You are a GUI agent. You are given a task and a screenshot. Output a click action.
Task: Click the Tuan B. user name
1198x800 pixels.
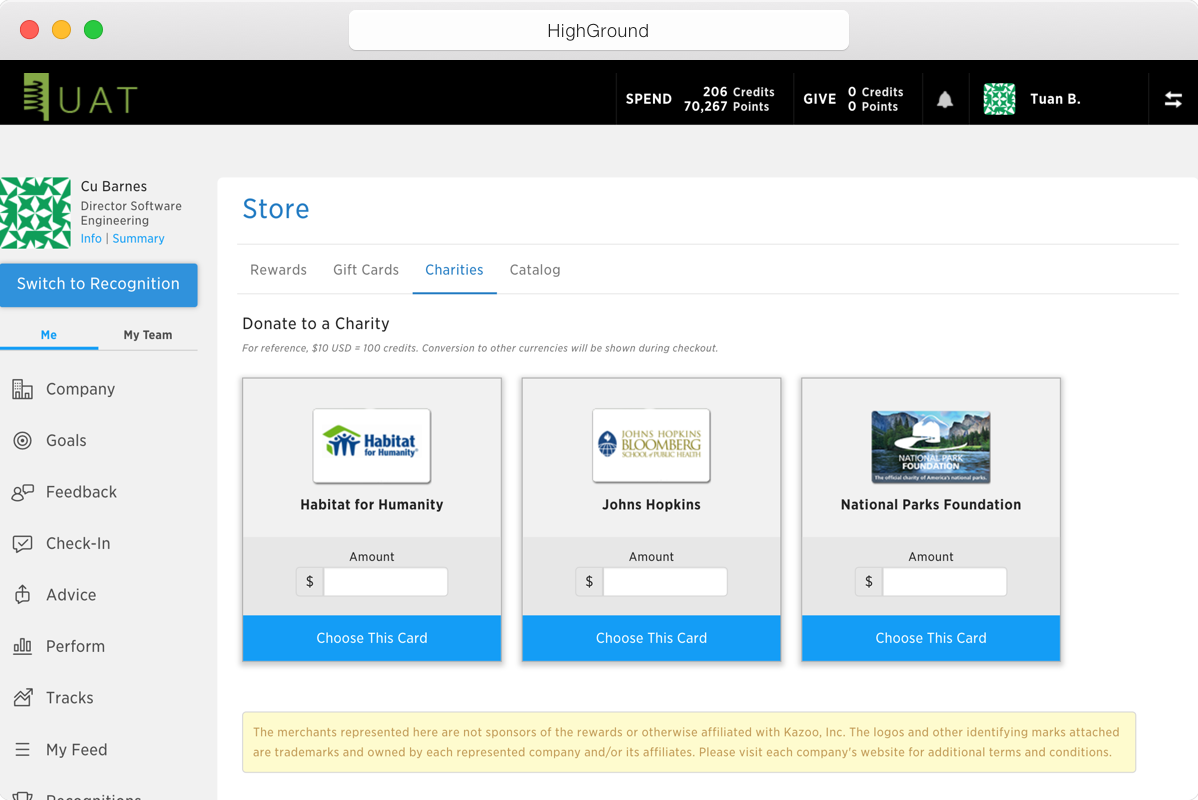pos(1055,99)
